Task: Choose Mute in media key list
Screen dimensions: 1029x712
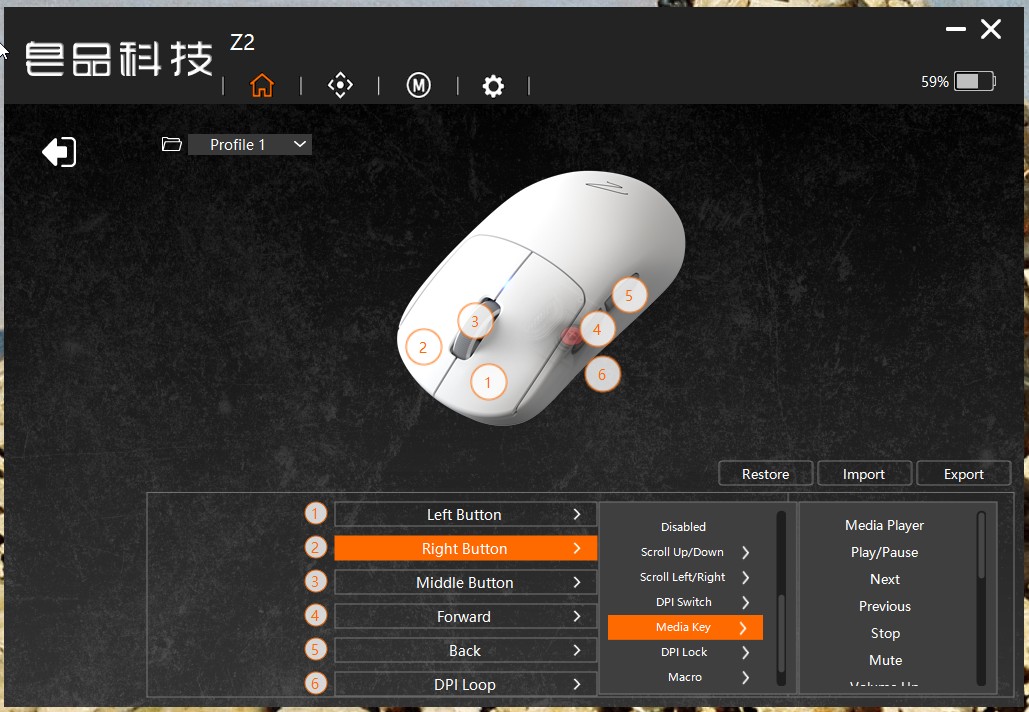Action: pos(885,660)
